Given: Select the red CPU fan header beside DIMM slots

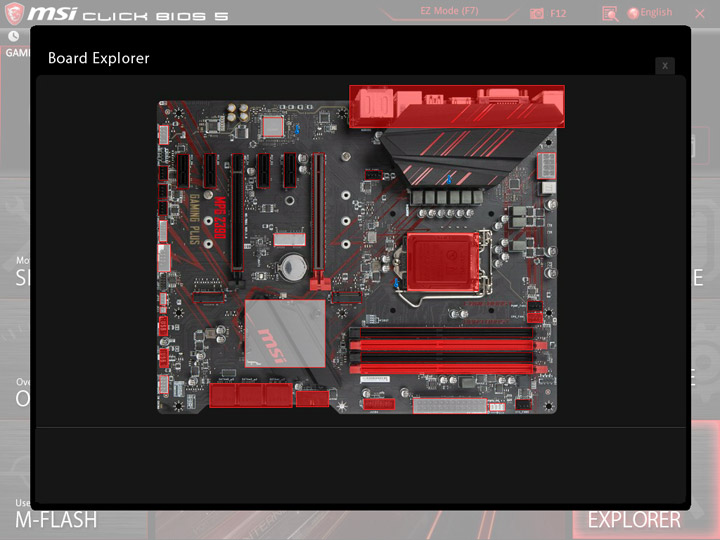Looking at the screenshot, I should [535, 317].
